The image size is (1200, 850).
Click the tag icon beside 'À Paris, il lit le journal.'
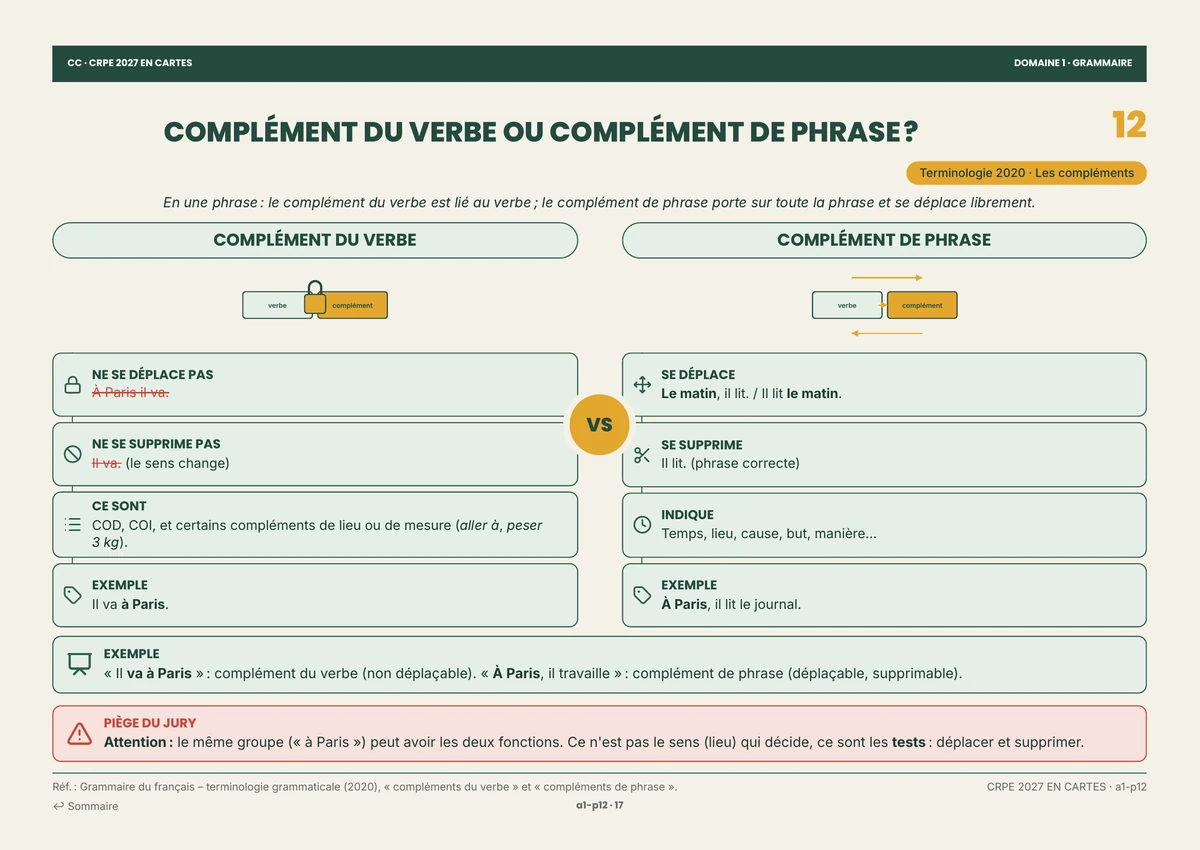point(642,595)
